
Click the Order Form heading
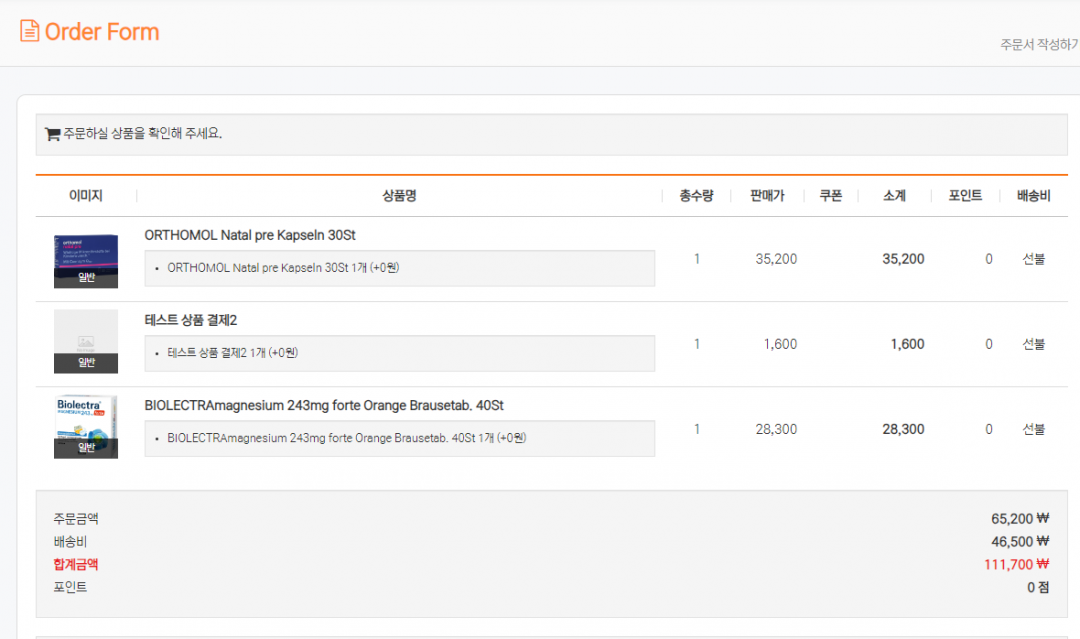pyautogui.click(x=102, y=32)
